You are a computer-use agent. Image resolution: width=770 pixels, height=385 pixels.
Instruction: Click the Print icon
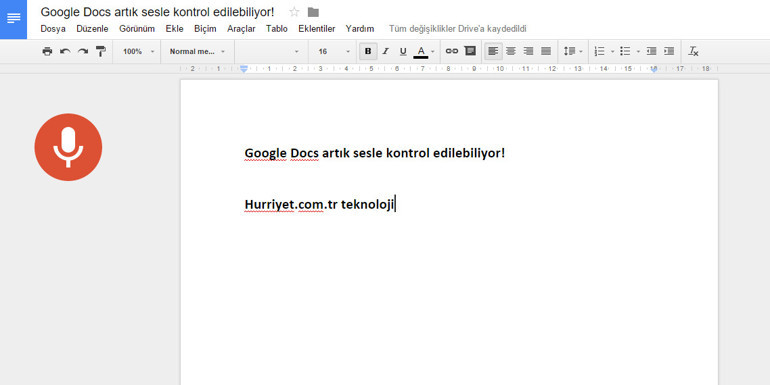(x=47, y=51)
